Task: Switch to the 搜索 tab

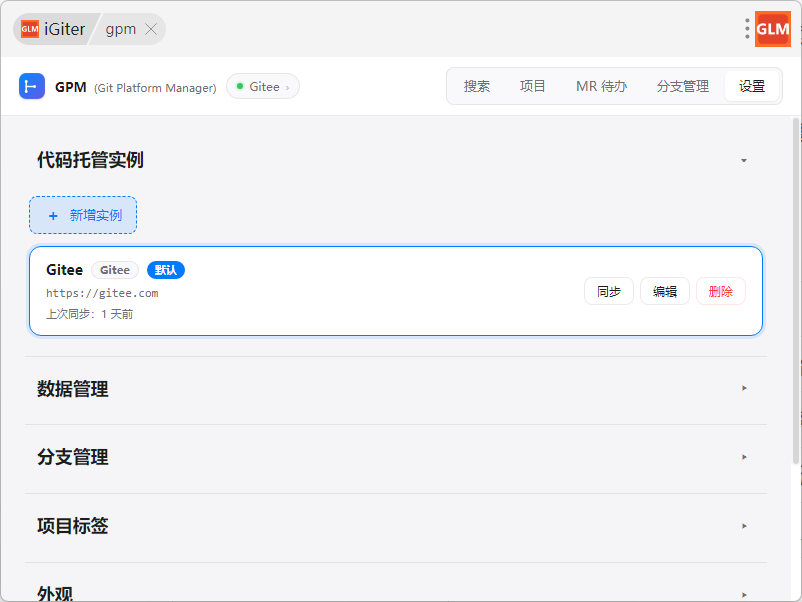Action: (477, 86)
